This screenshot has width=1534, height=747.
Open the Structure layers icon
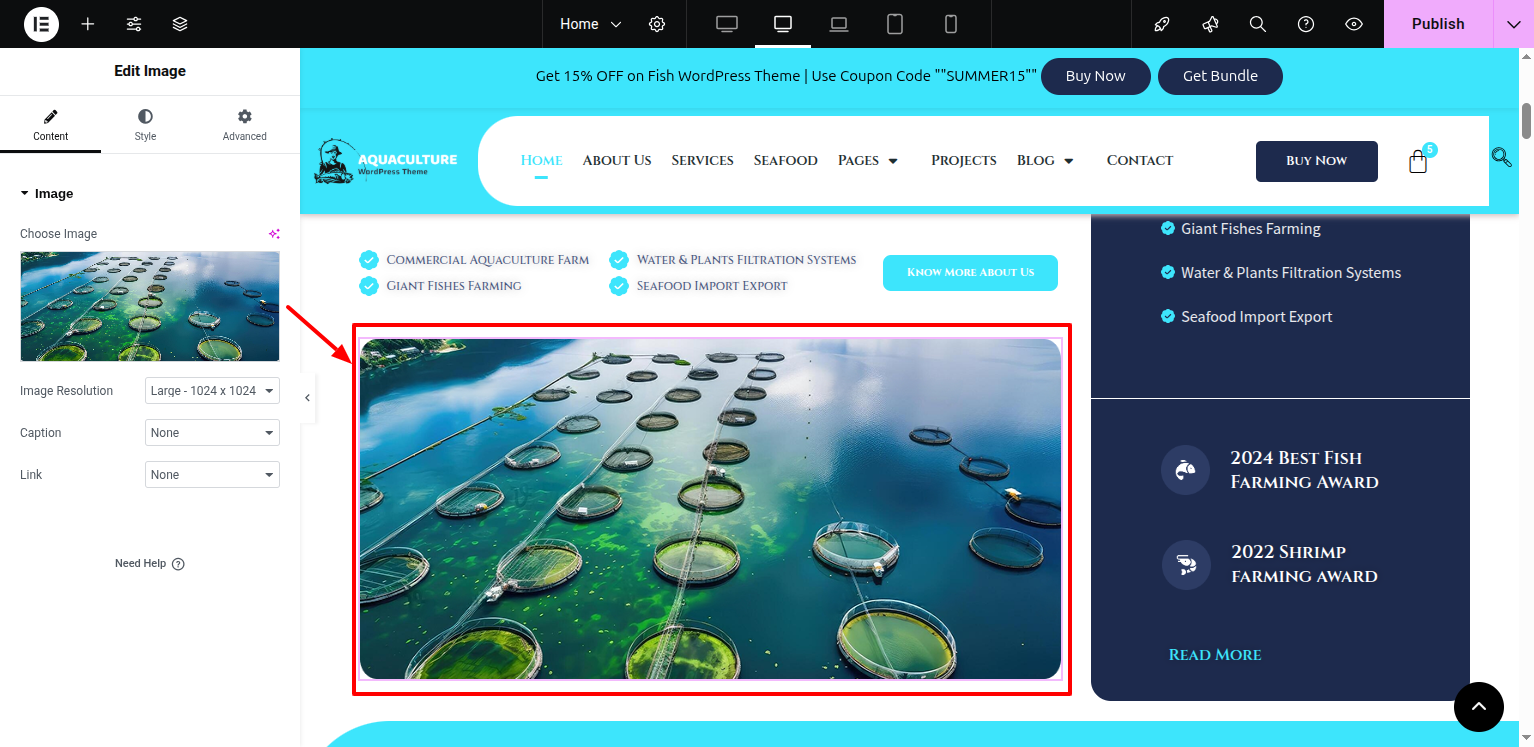pyautogui.click(x=180, y=24)
